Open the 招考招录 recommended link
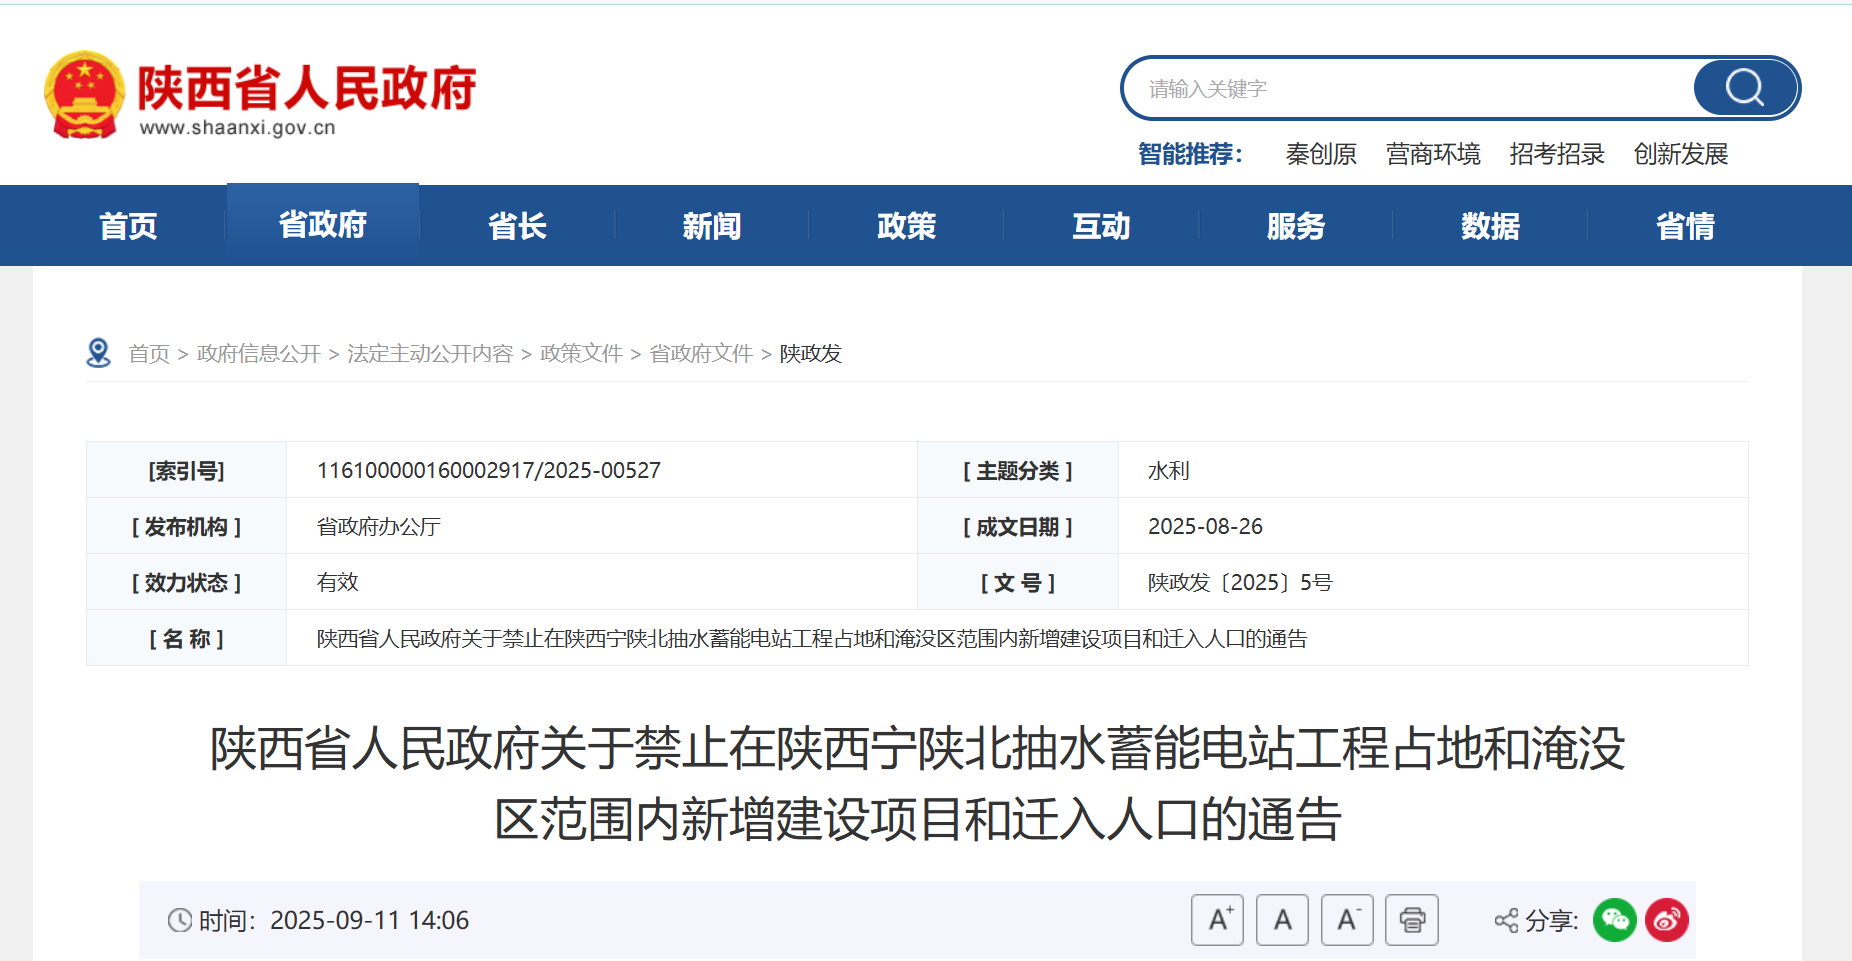1852x961 pixels. [x=1557, y=154]
